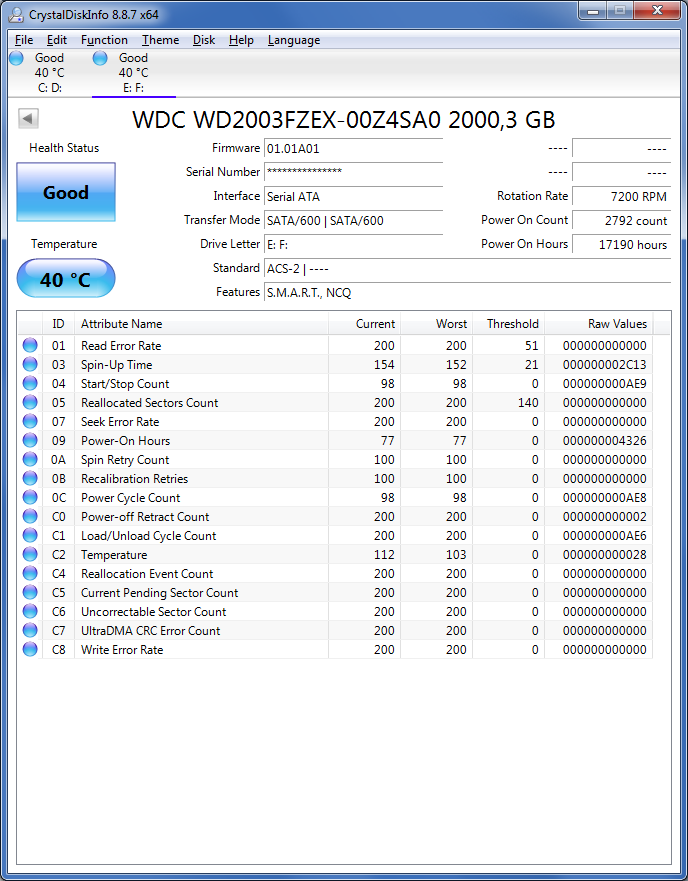
Task: Open the Language menu
Action: [294, 40]
